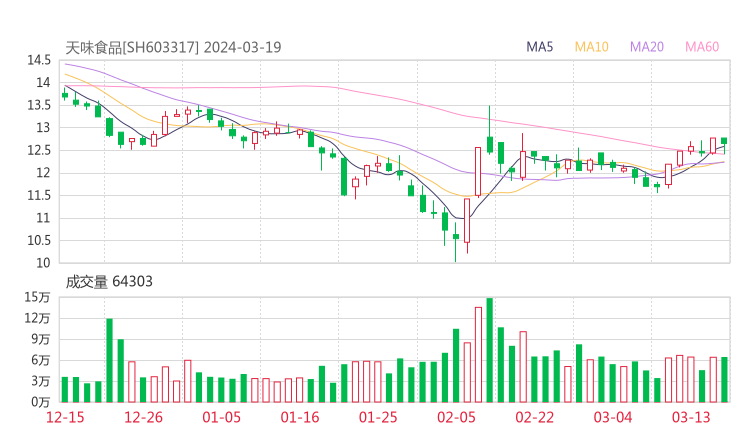Click the 12.5 price axis label
740x440 pixels.
pyautogui.click(x=39, y=150)
